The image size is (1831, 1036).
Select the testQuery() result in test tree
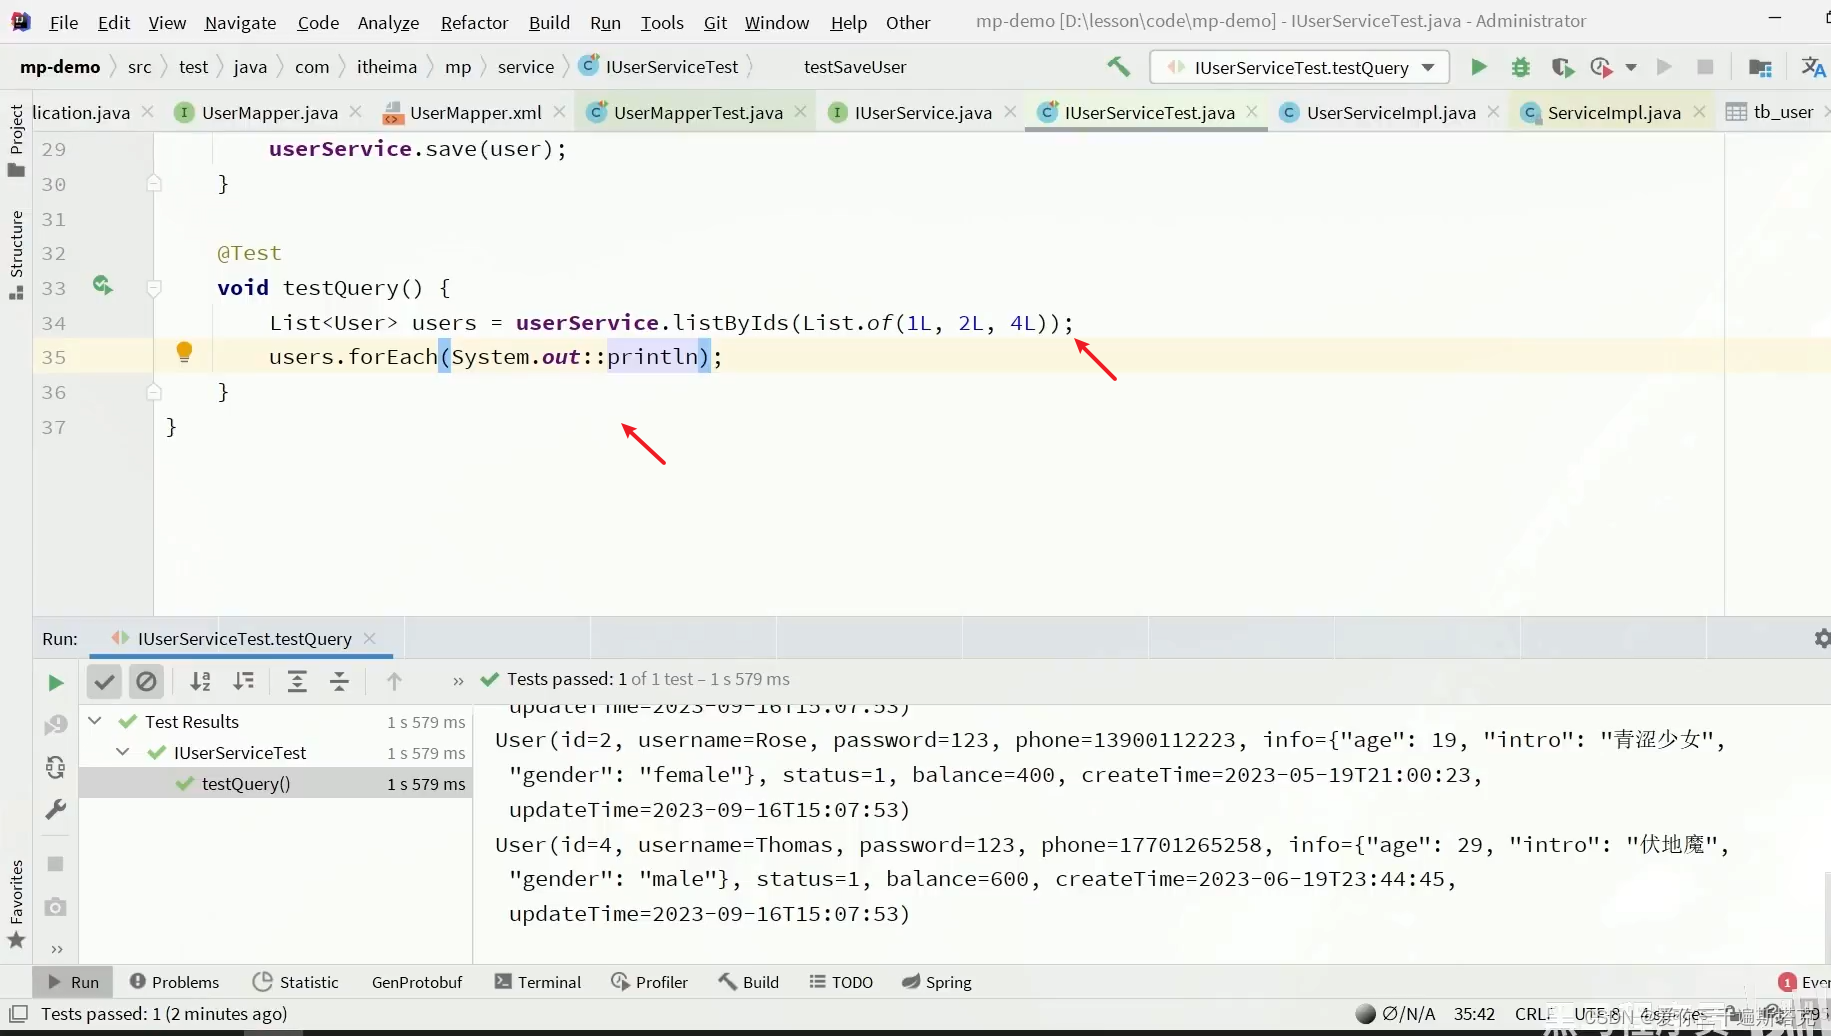point(246,784)
